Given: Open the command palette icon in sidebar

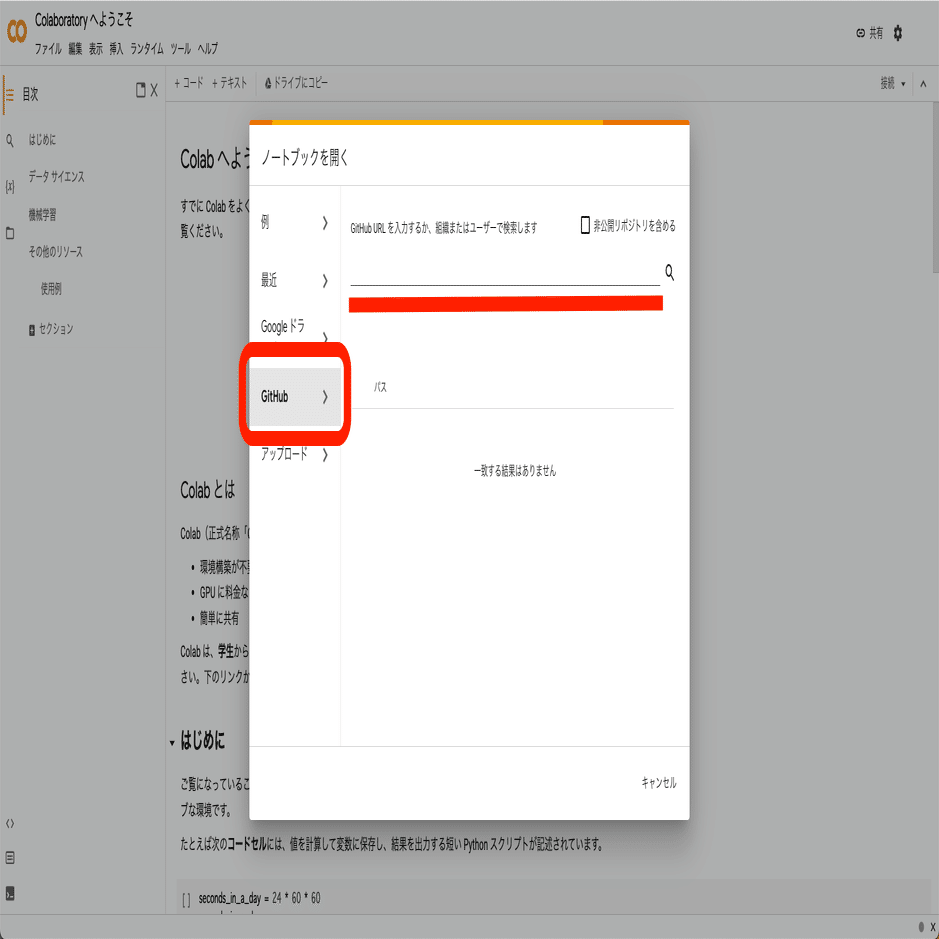Looking at the screenshot, I should (10, 858).
